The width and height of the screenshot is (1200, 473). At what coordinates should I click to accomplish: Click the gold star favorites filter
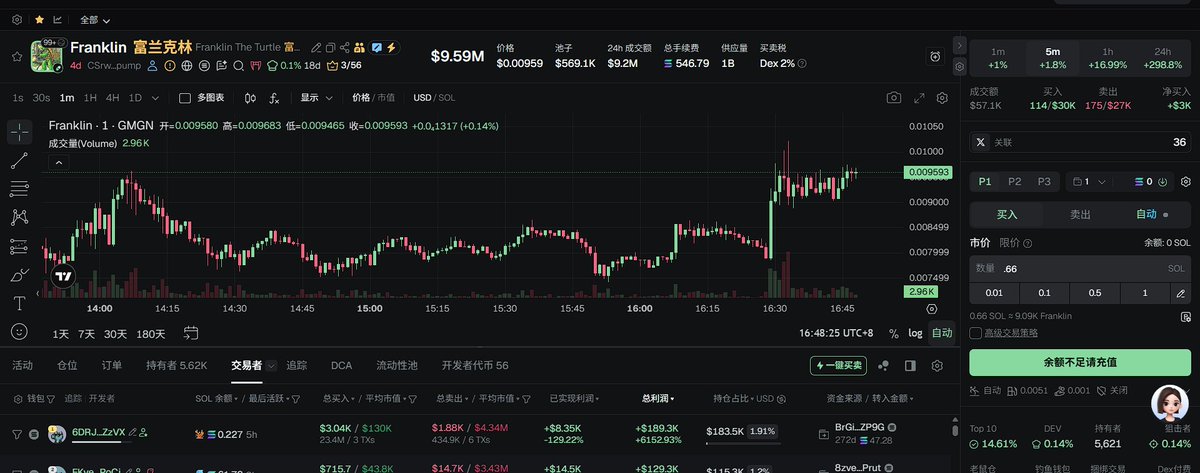click(x=39, y=19)
